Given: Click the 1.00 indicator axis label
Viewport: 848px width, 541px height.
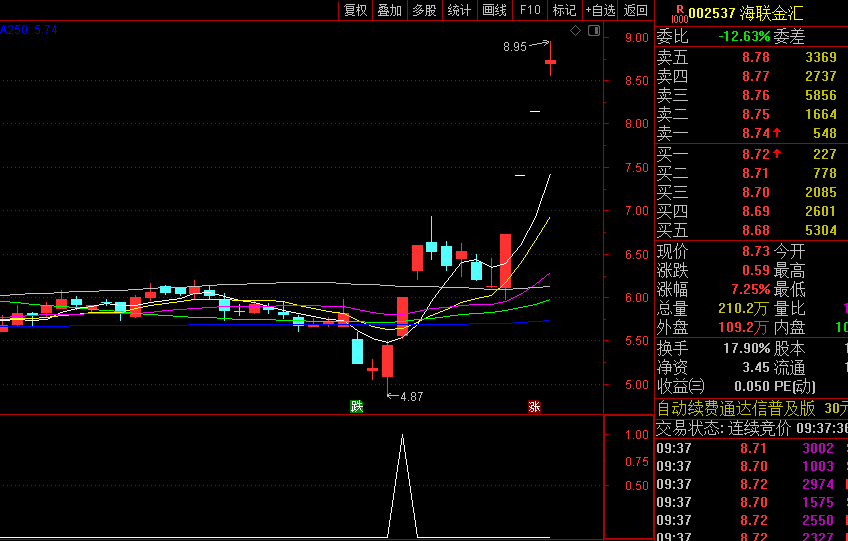Looking at the screenshot, I should point(637,435).
